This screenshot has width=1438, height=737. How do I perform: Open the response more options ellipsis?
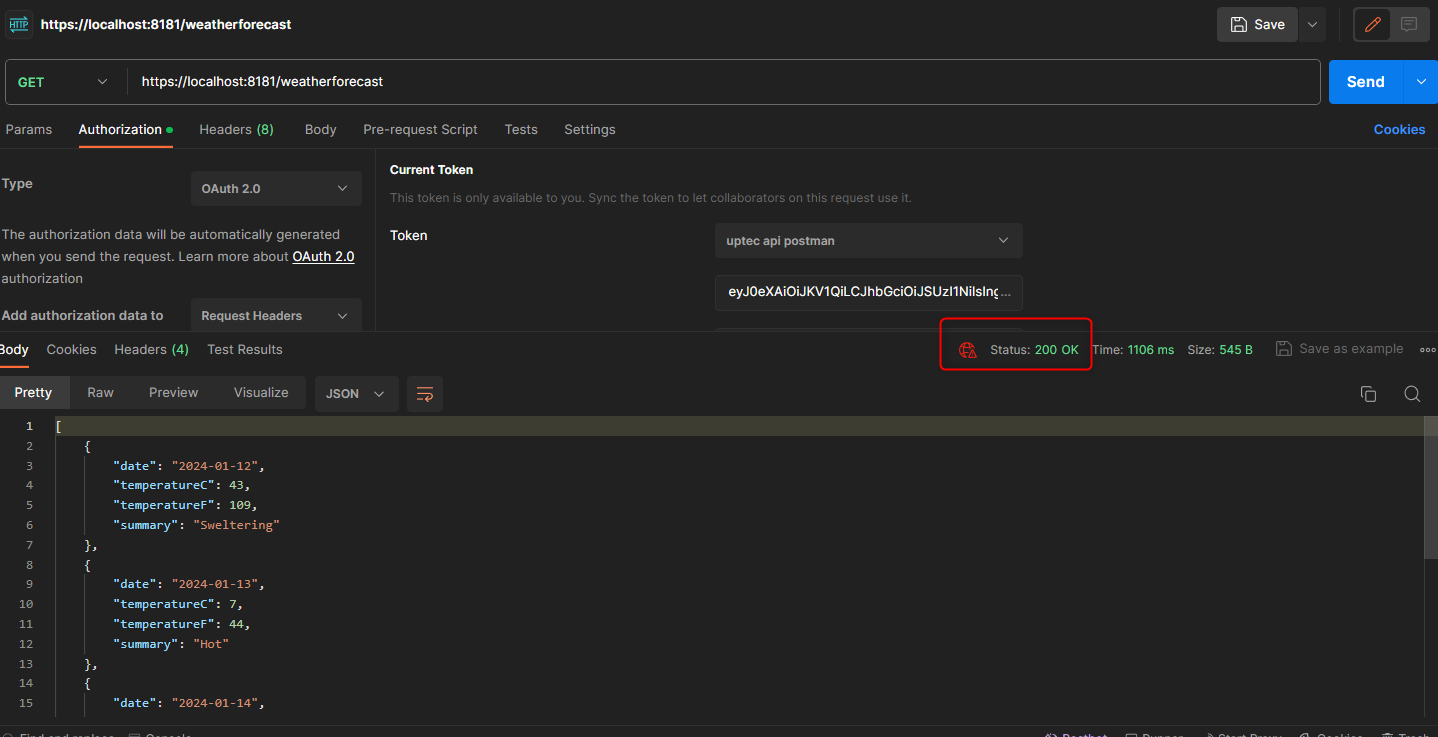click(x=1427, y=350)
